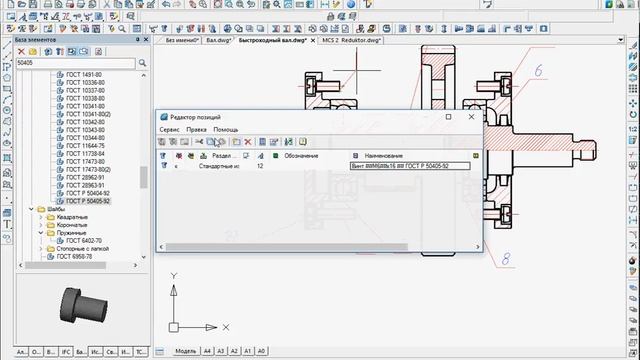Open Правка menu in position editor
This screenshot has width=640, height=360.
coord(196,129)
